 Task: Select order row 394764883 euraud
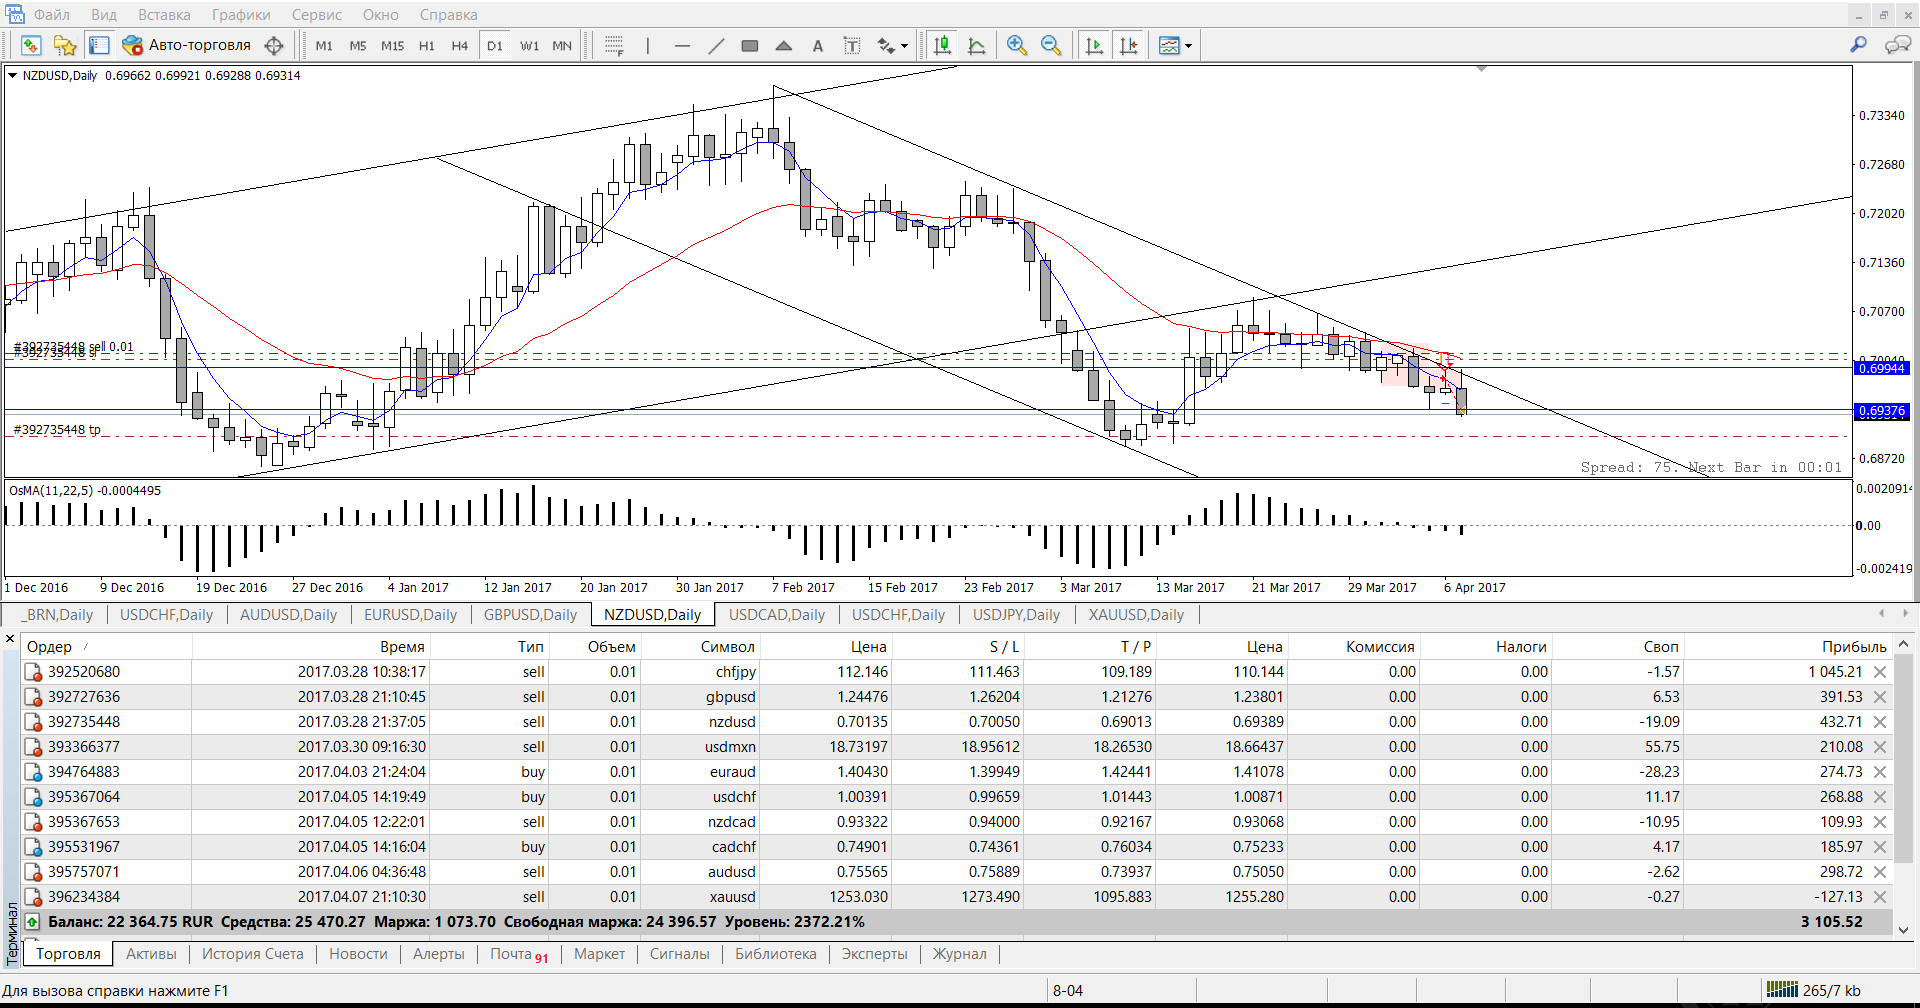click(957, 772)
